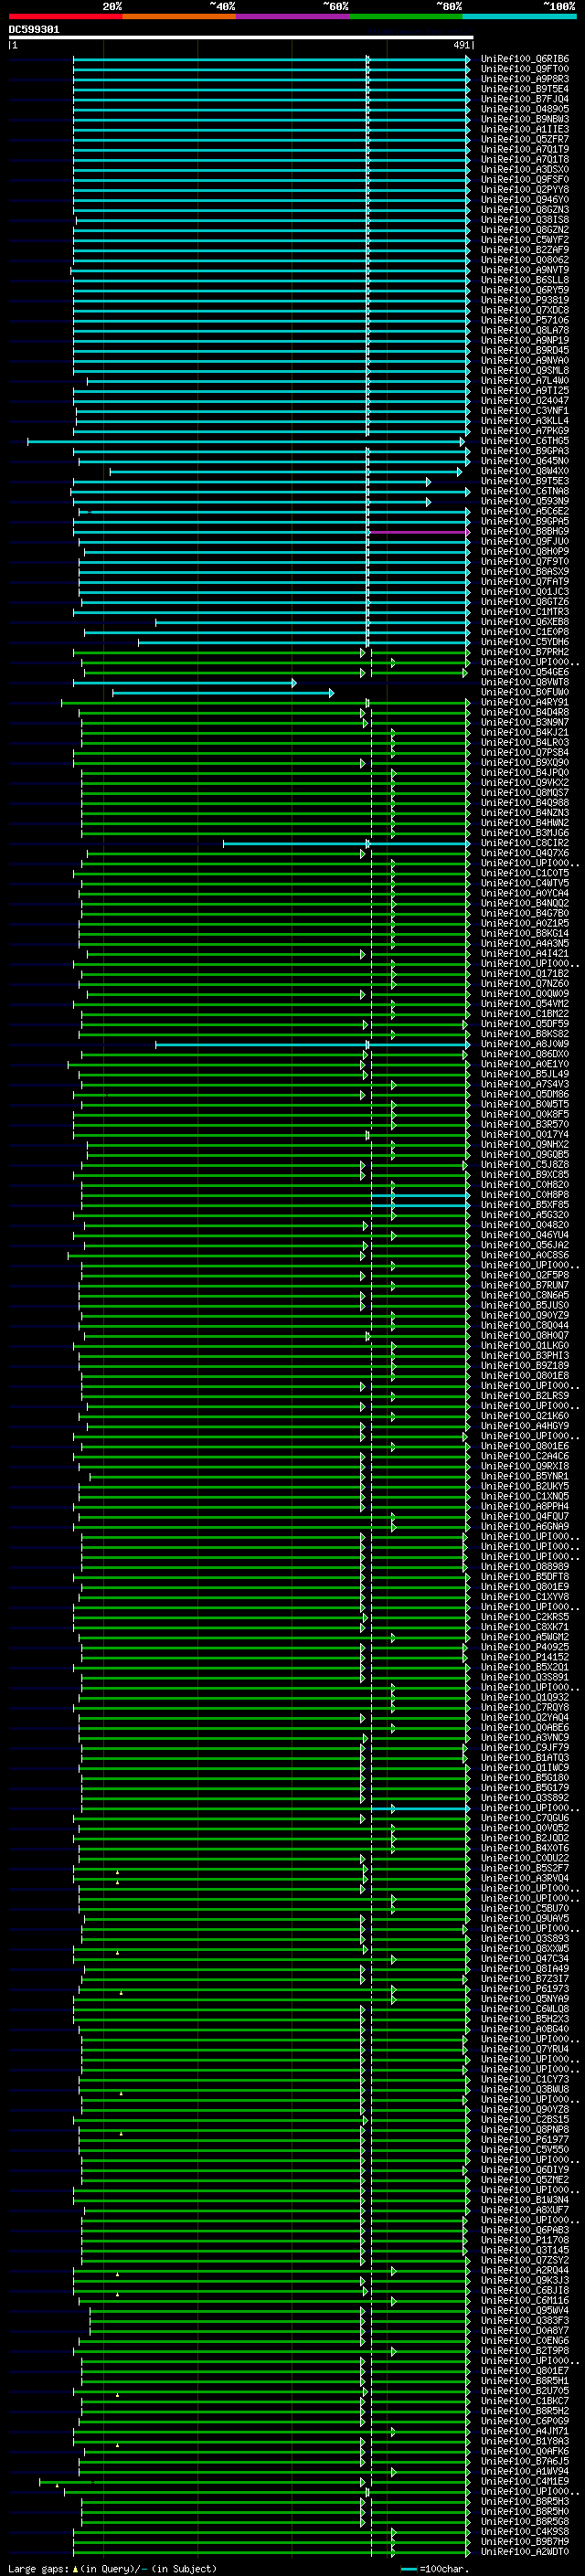The width and height of the screenshot is (585, 2576).
Task: Select the UniRef100_P57106 label
Action: click(x=525, y=320)
